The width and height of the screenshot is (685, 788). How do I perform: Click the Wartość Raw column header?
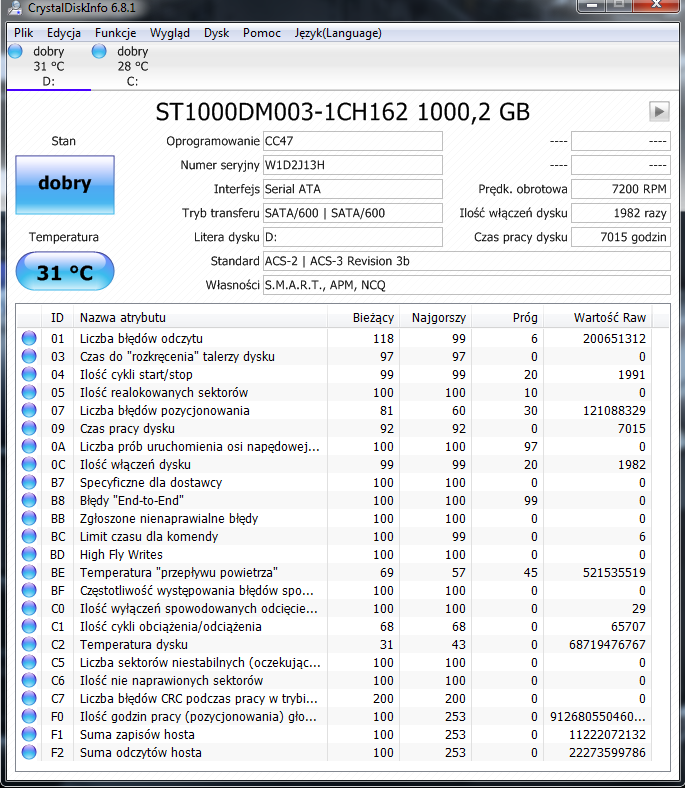click(x=598, y=318)
